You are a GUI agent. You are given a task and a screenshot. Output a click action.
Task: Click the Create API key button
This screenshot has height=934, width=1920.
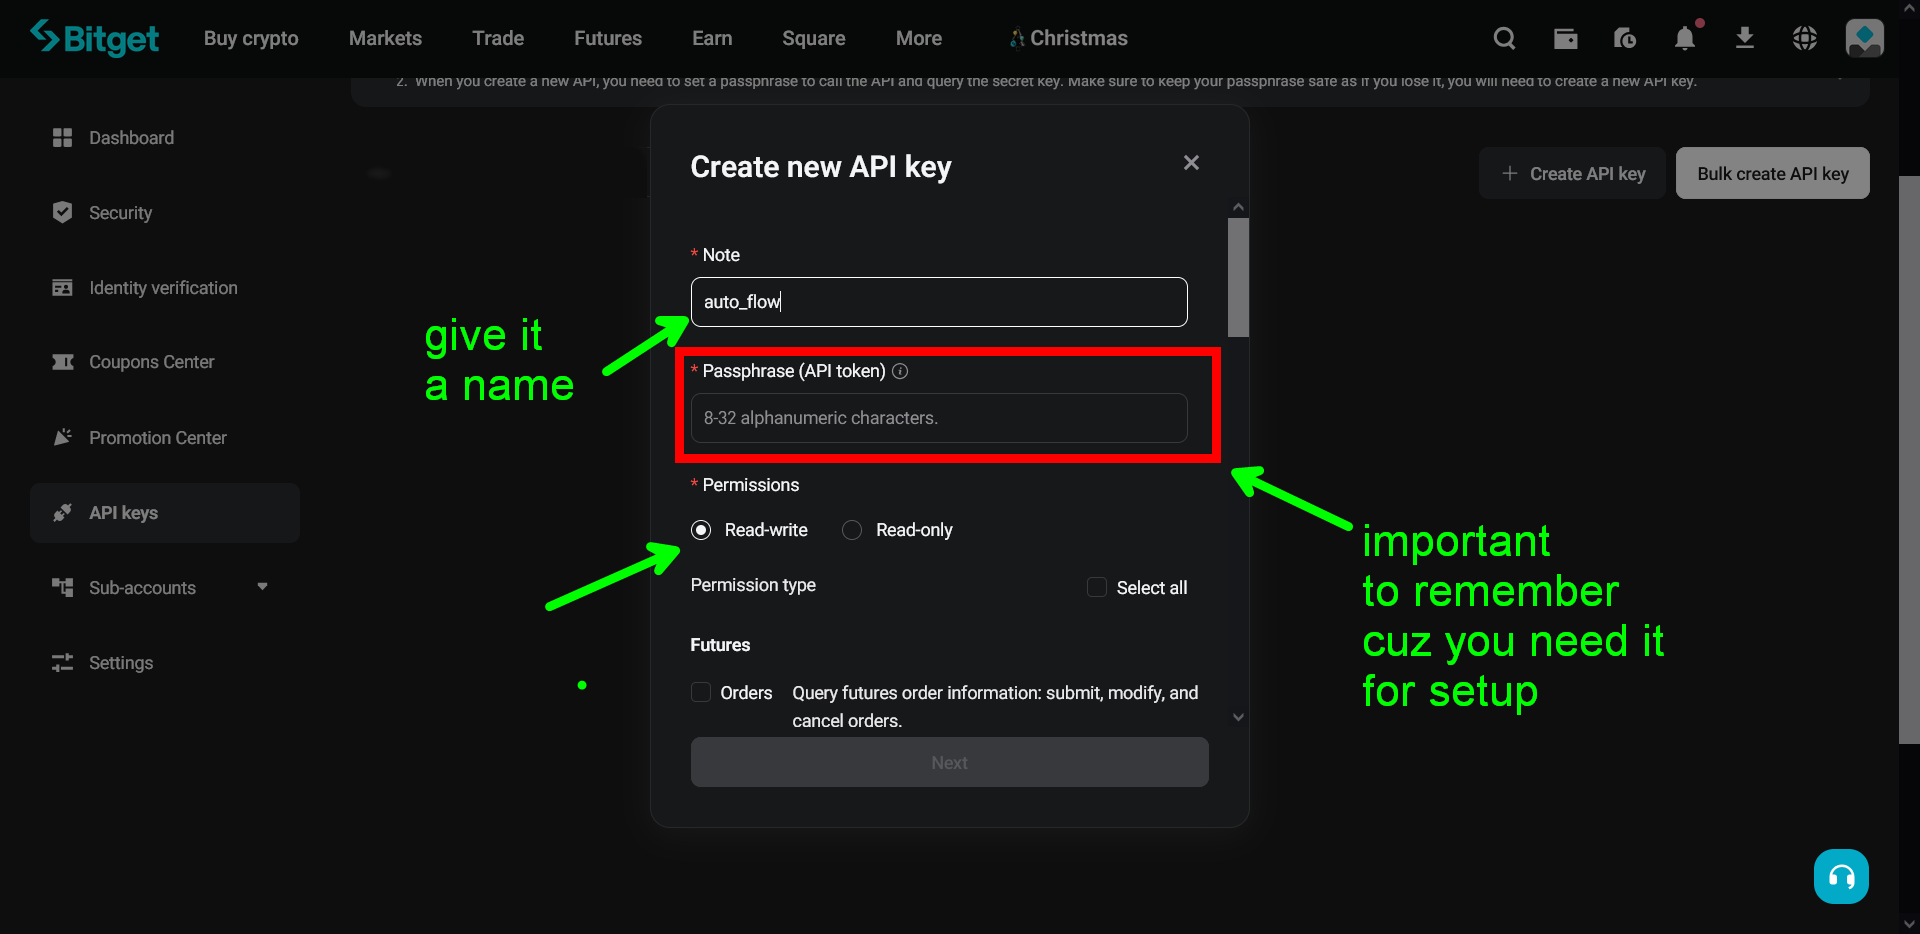pos(1572,173)
